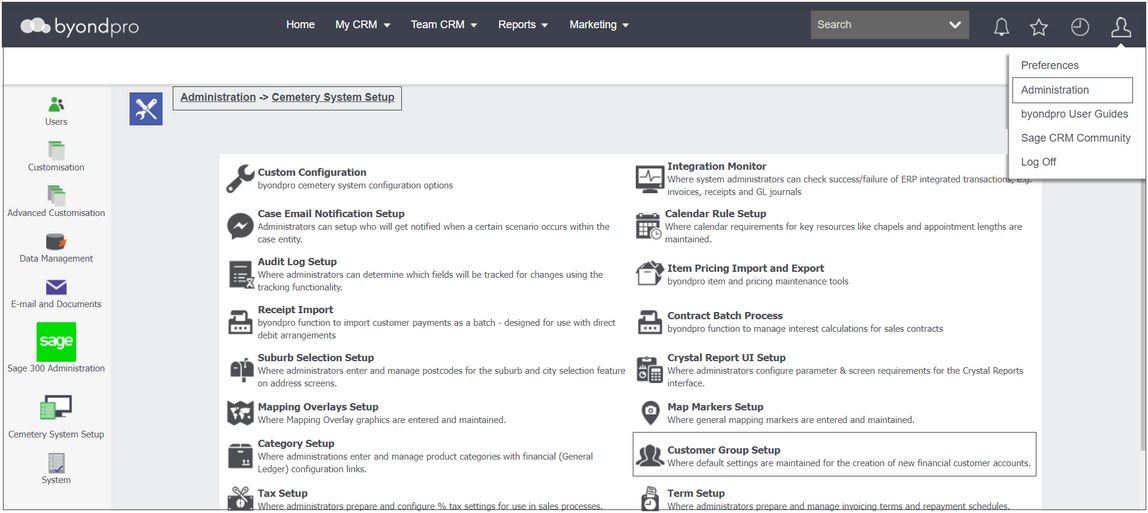Viewport: 1148px width, 513px height.
Task: Open Crystal Report UI Setup link
Action: coord(726,357)
